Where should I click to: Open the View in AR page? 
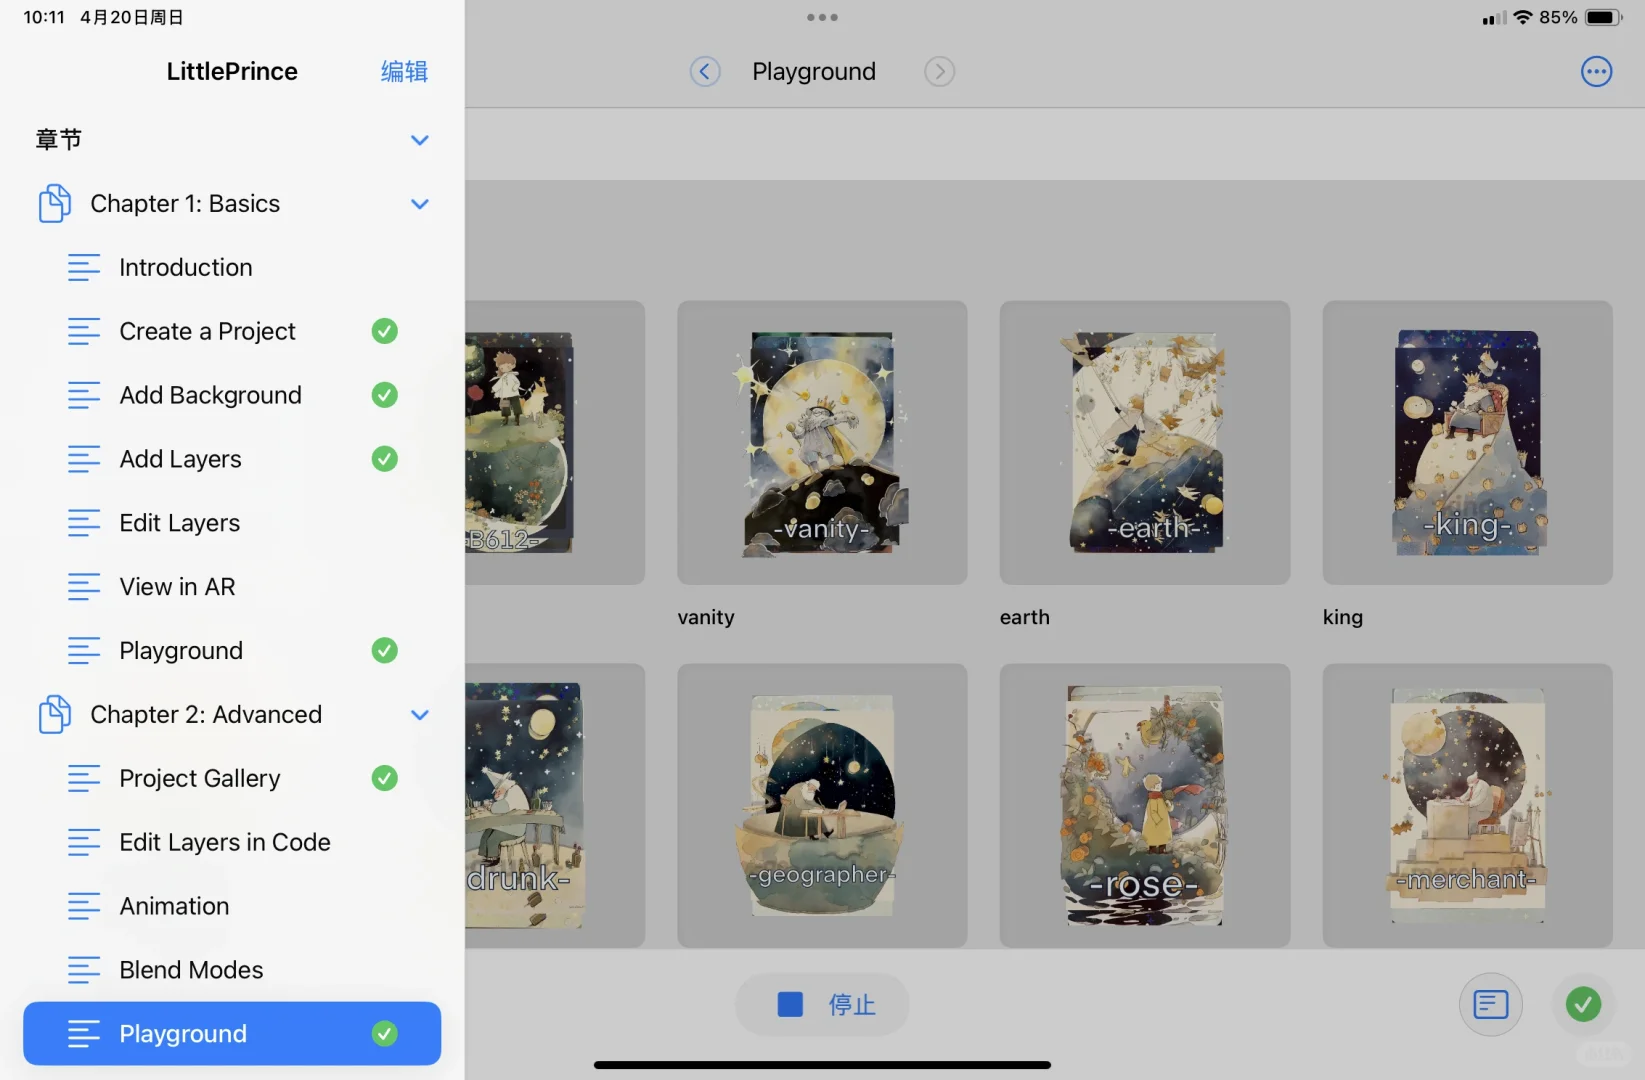pos(232,587)
